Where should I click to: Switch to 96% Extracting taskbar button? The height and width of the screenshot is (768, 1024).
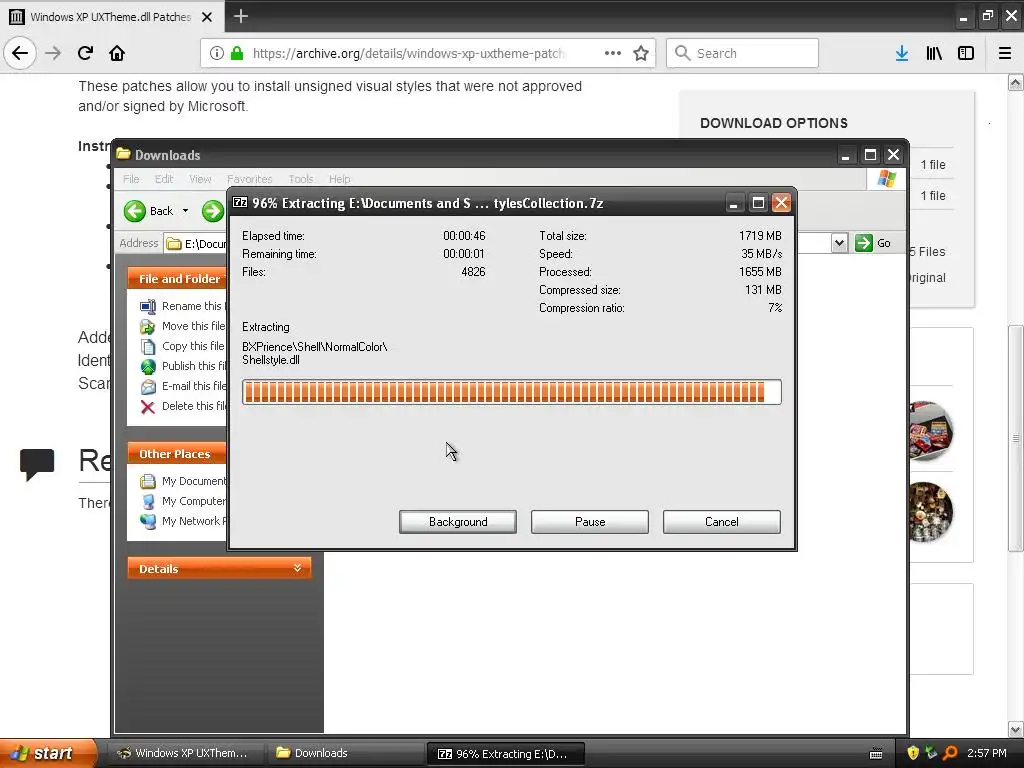505,754
